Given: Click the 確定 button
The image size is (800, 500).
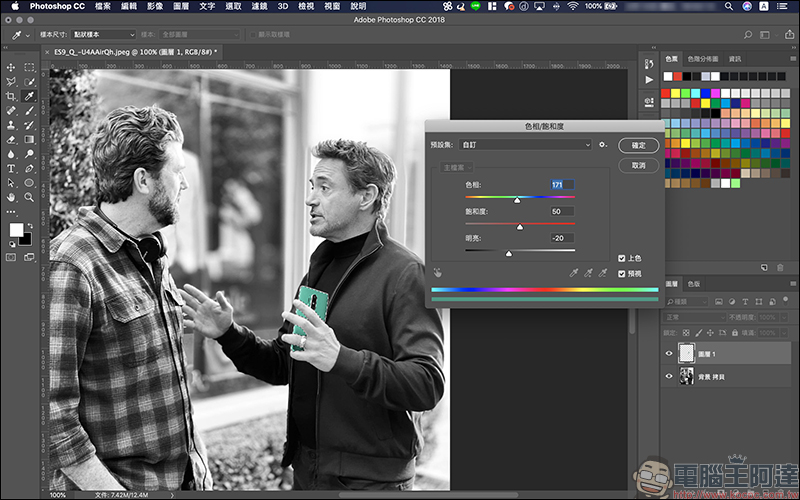Looking at the screenshot, I should pyautogui.click(x=638, y=145).
